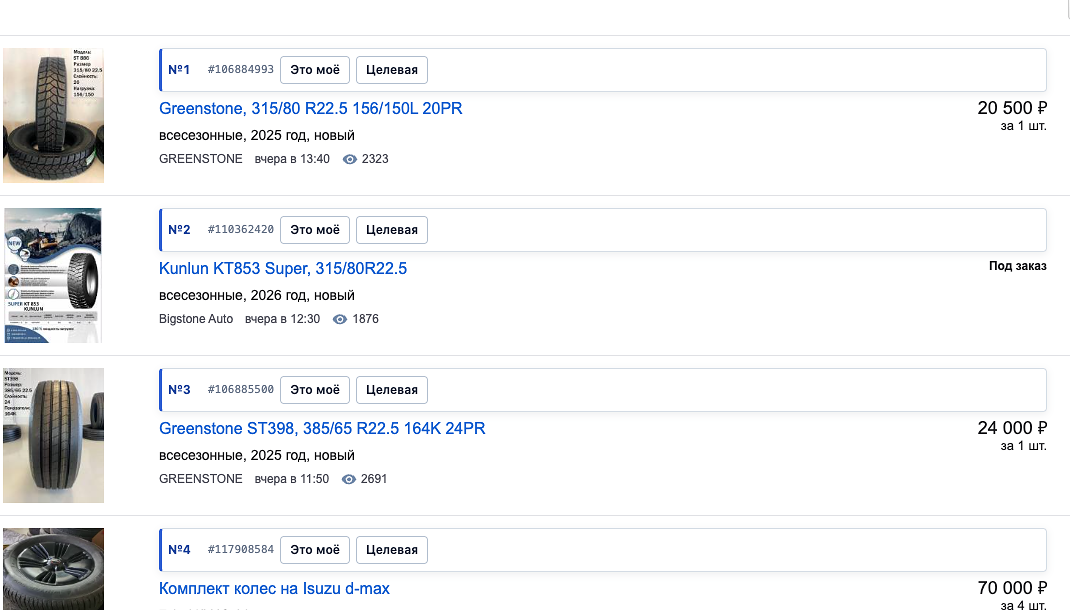This screenshot has width=1070, height=610.
Task: Click the views eye icon beside 2323
Action: (349, 159)
